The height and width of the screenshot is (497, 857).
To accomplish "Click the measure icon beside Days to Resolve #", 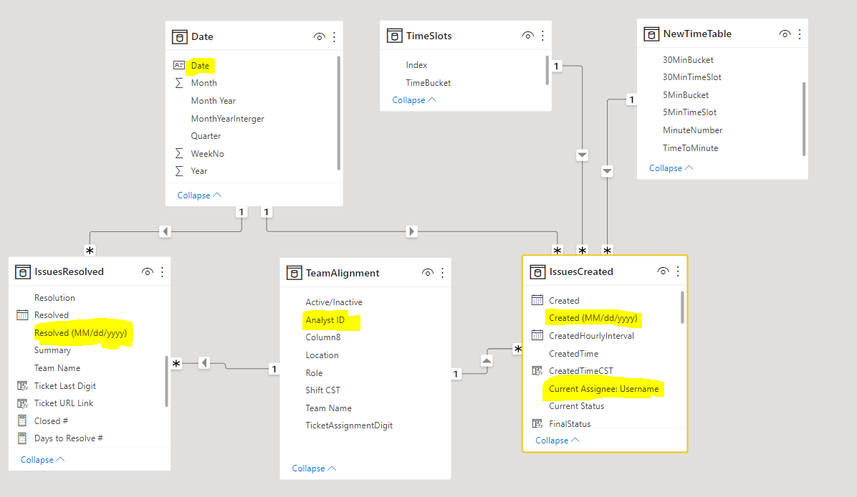I will coord(22,438).
